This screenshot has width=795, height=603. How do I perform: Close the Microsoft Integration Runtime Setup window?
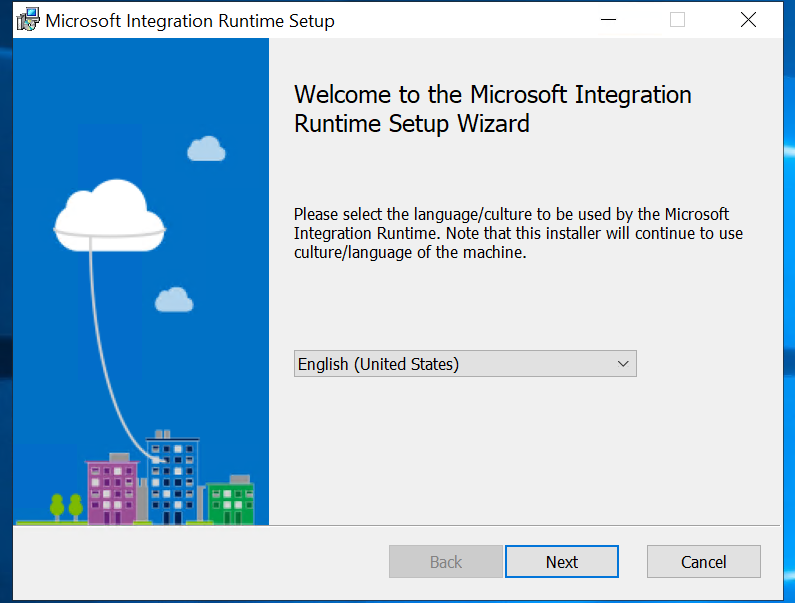(748, 20)
